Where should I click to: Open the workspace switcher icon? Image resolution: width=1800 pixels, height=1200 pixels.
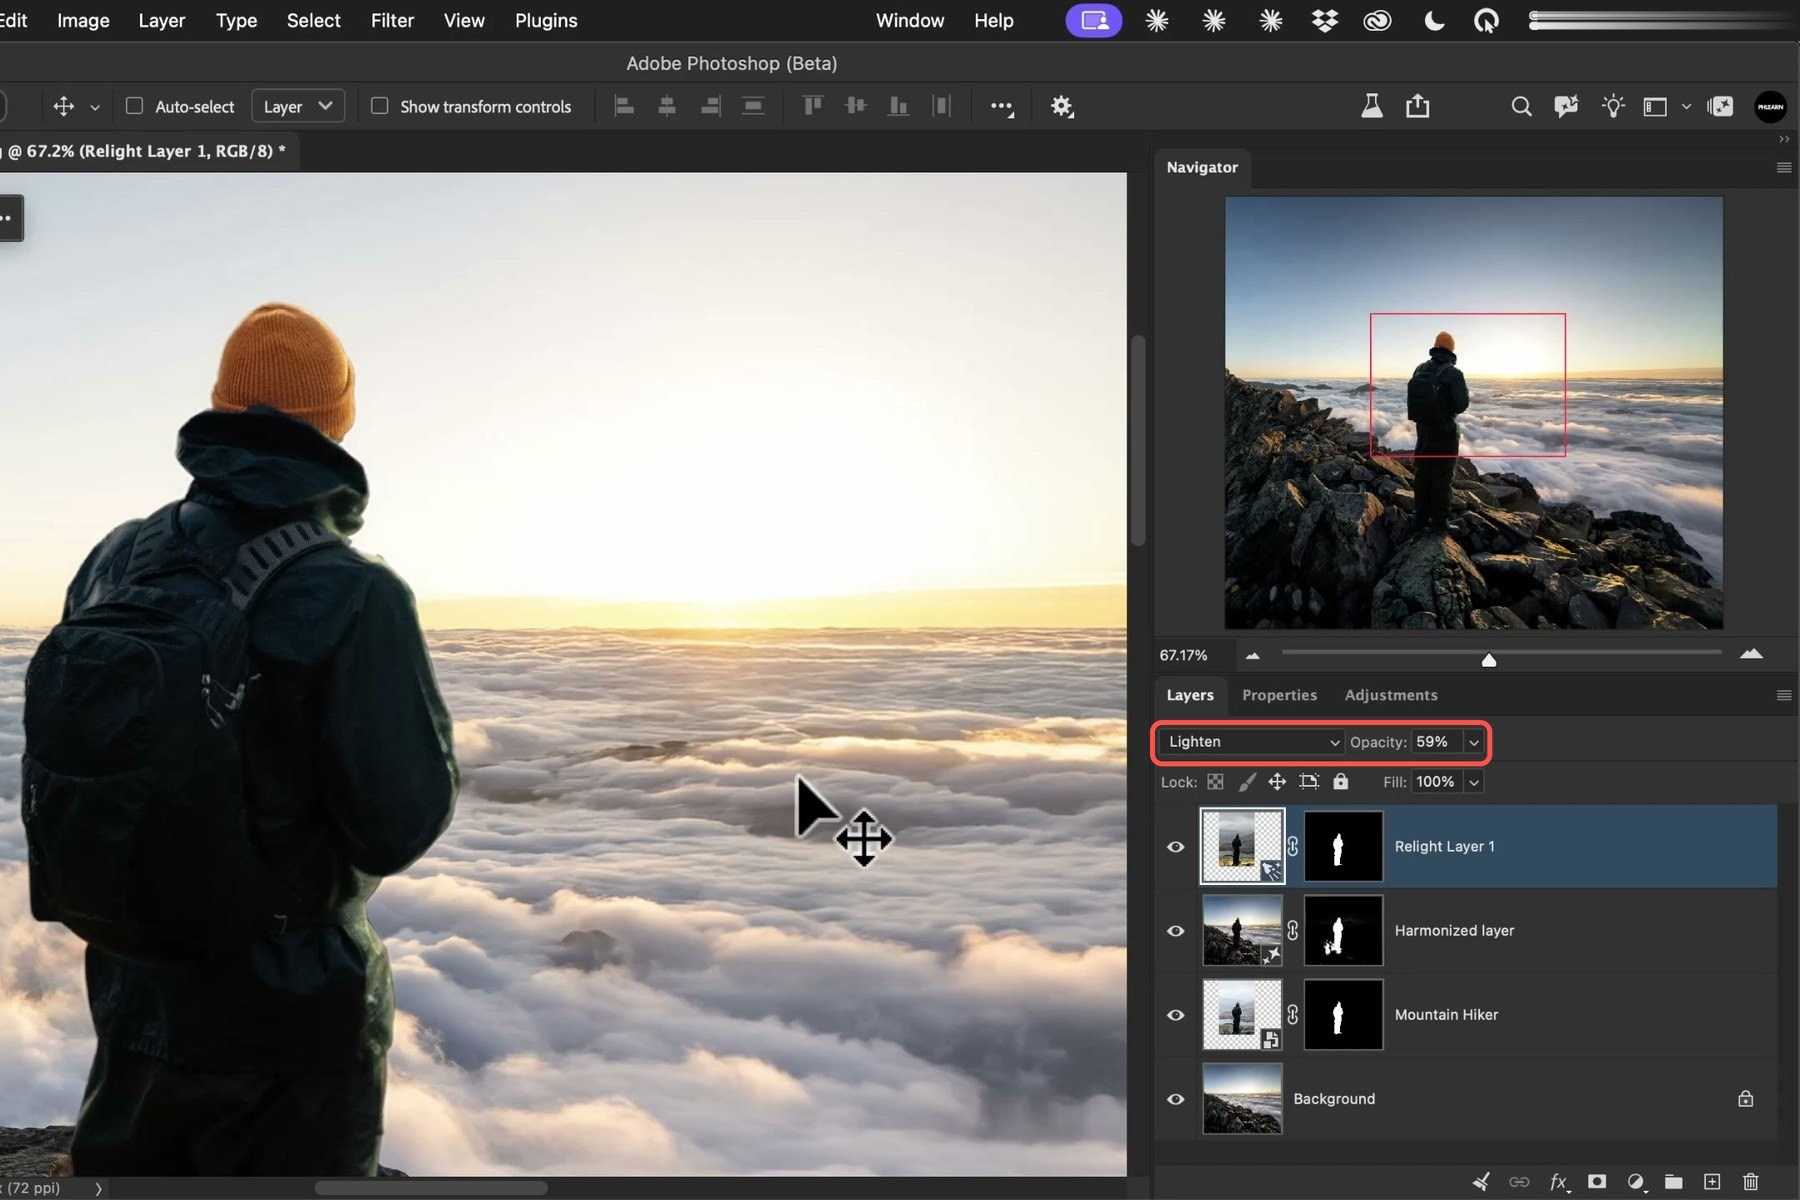(1655, 106)
